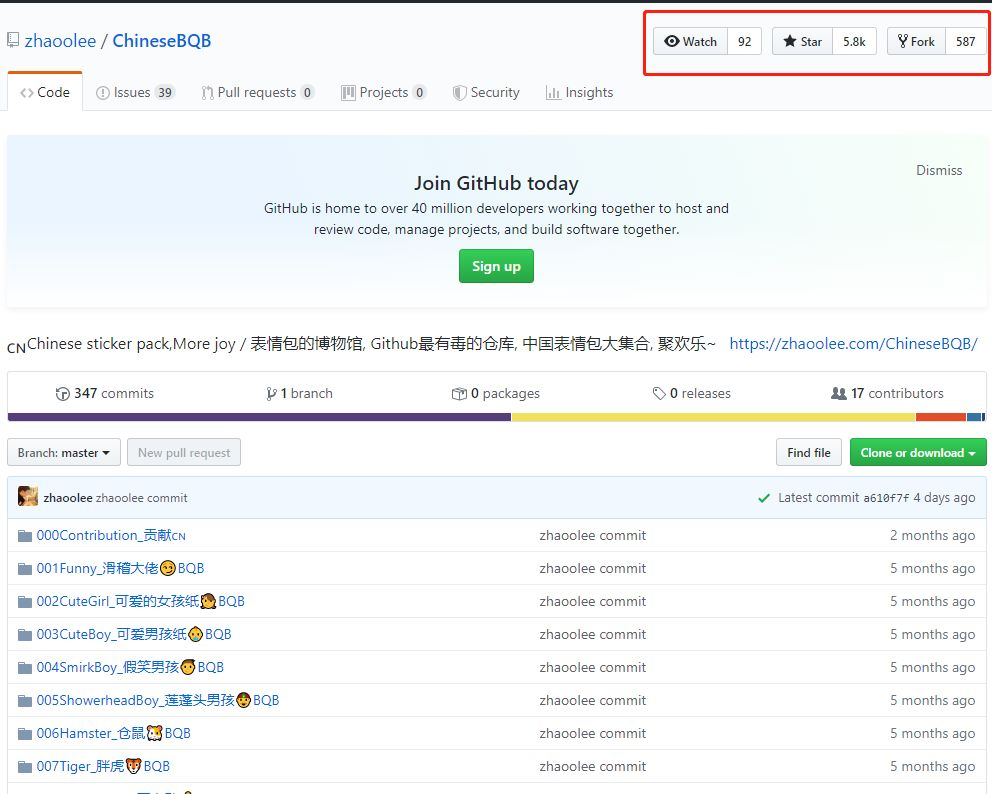Click the folder icon of 006Hamster row
Viewport: 992px width, 794px height.
point(25,734)
